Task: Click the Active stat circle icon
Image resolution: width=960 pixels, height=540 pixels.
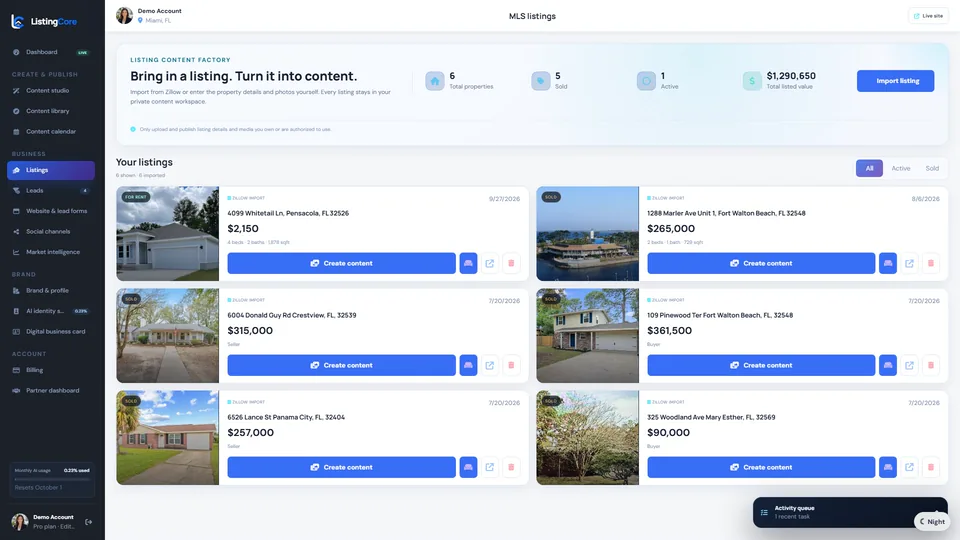Action: 646,81
